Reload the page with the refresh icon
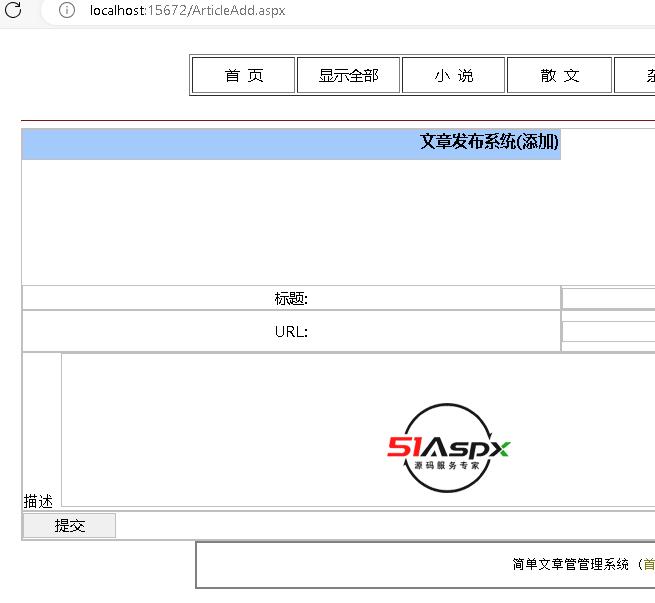This screenshot has width=655, height=603. coord(13,10)
